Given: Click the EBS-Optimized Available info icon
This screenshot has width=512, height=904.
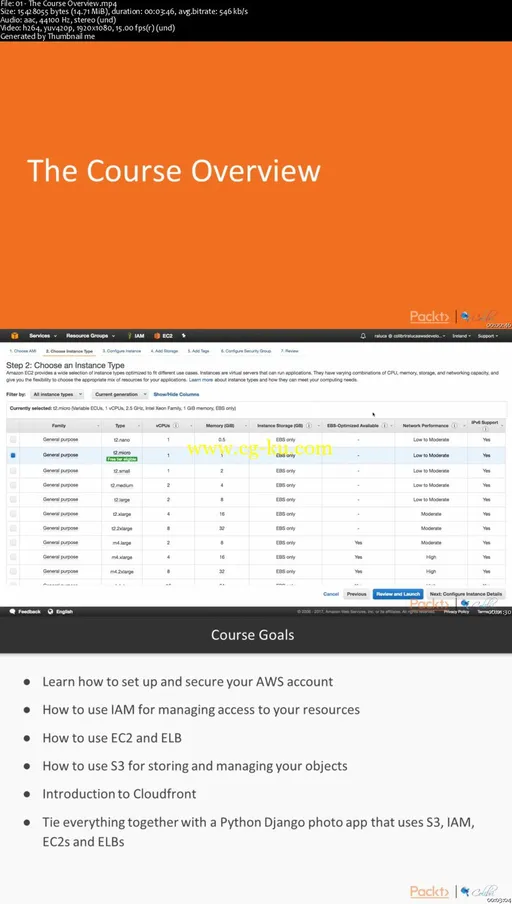Looking at the screenshot, I should [383, 425].
